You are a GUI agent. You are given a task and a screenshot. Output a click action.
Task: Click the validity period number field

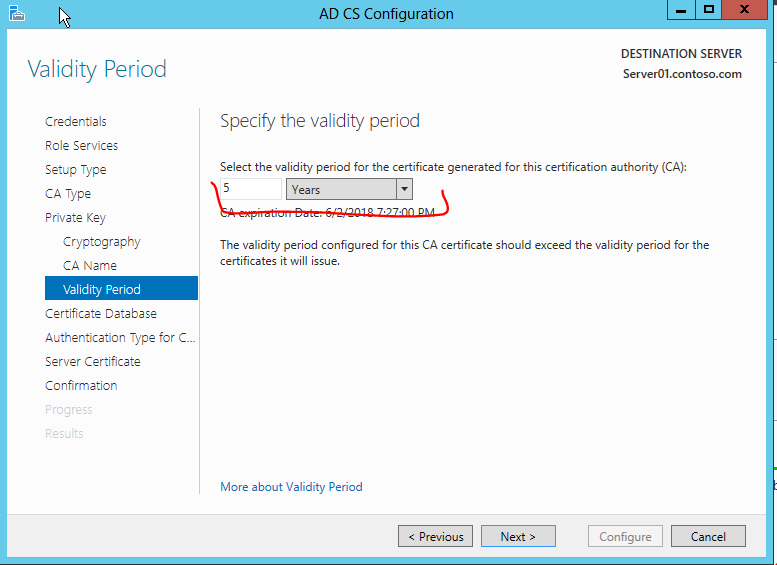click(x=251, y=189)
